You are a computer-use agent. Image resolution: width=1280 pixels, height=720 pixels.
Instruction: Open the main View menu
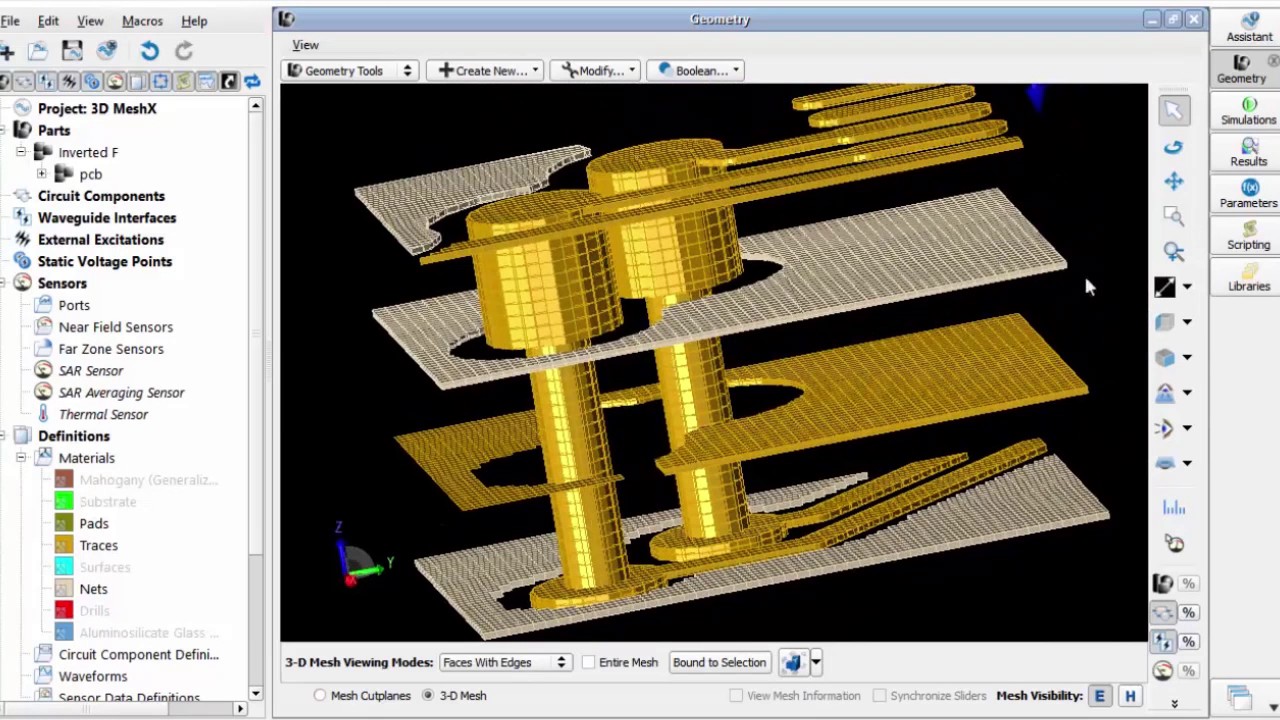click(x=90, y=21)
